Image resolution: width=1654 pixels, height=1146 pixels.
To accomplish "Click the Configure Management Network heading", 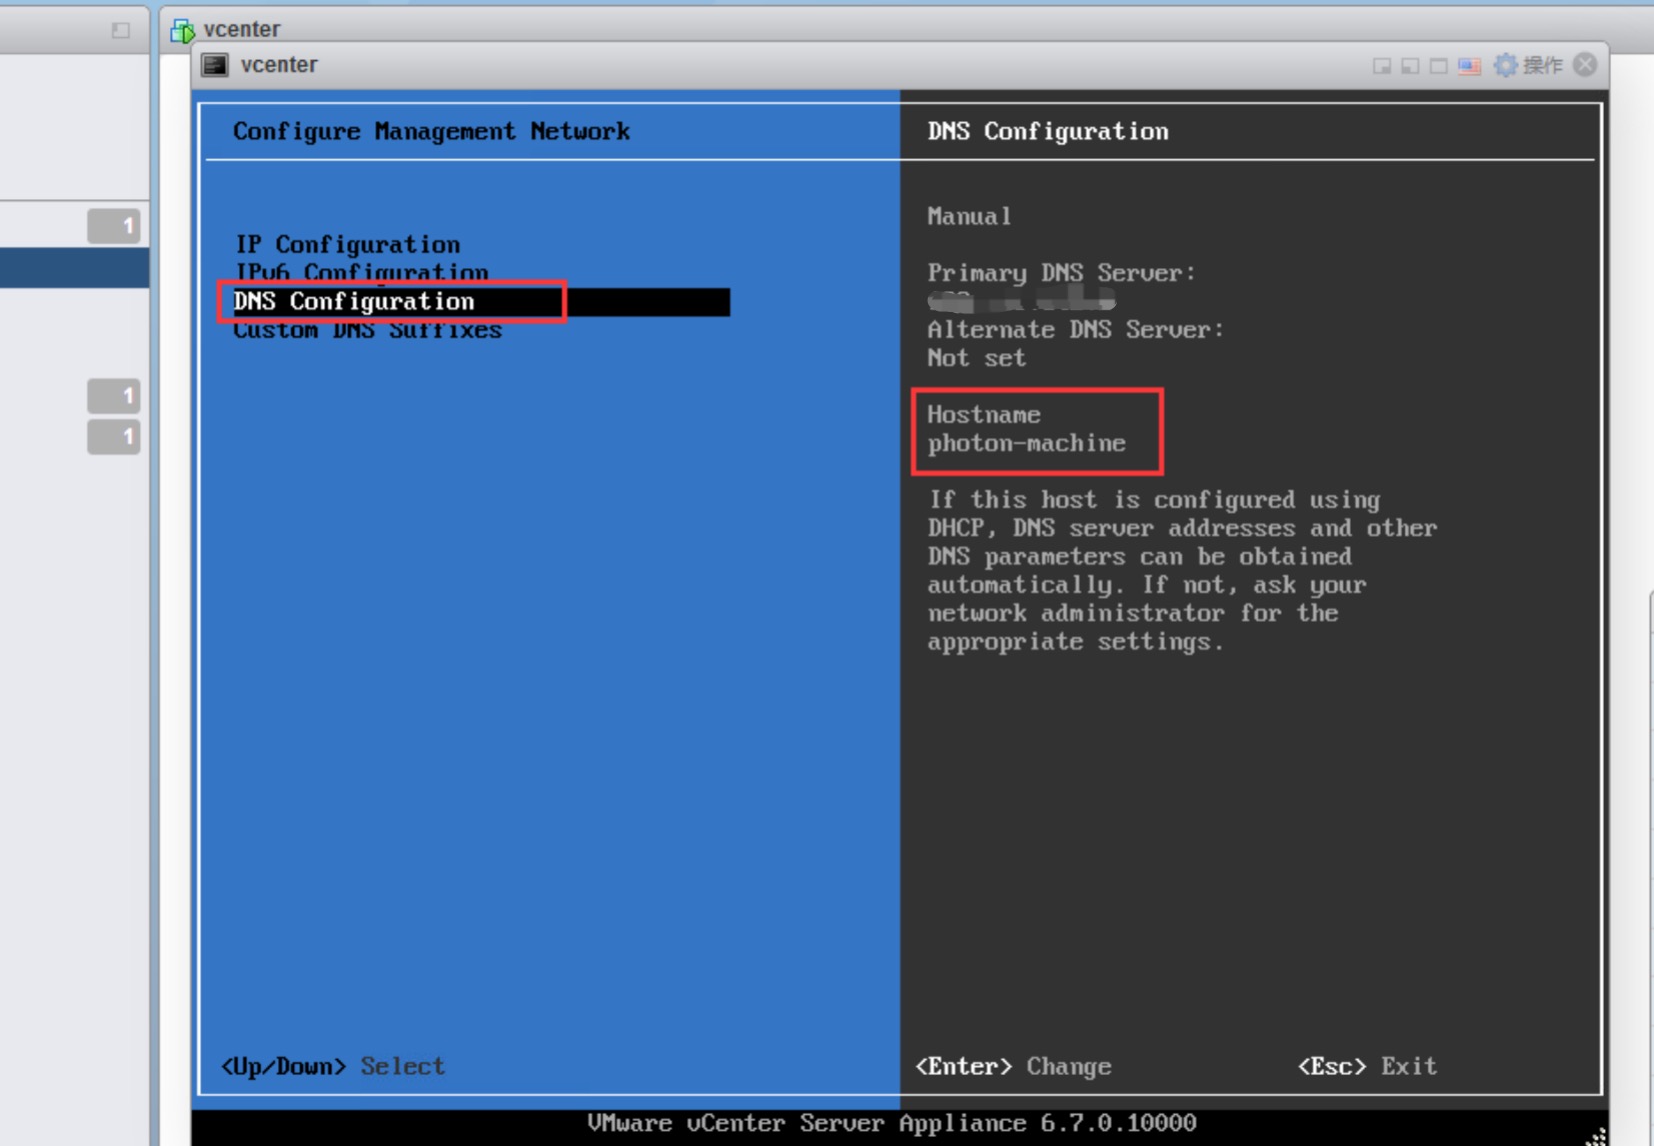I will 431,131.
